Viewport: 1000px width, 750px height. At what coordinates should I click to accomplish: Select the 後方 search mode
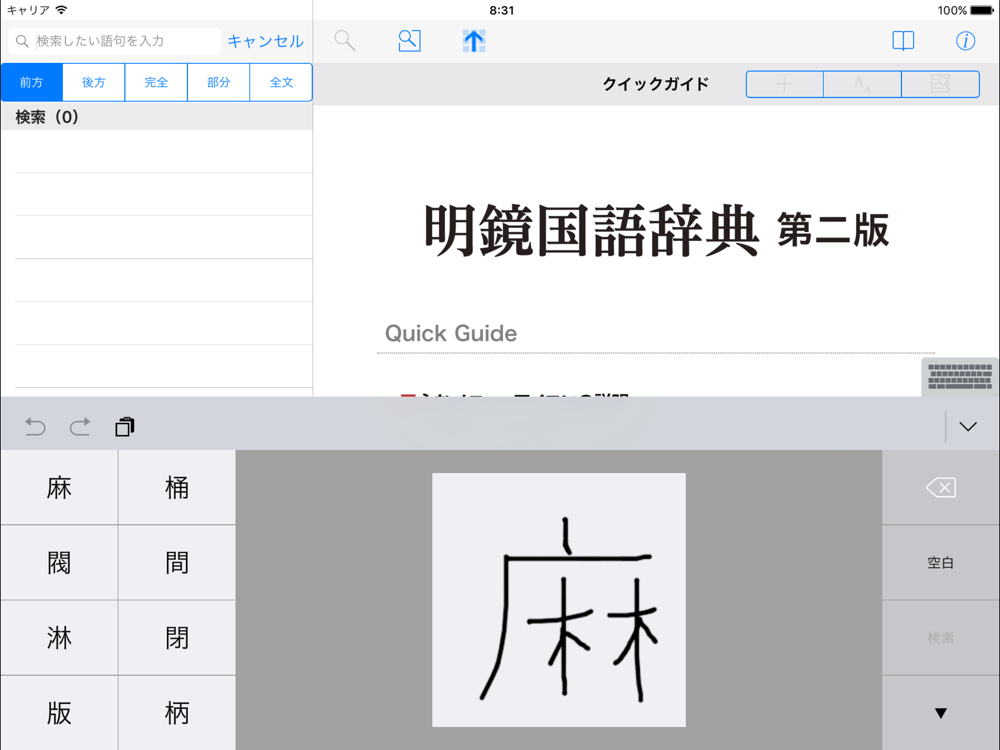[94, 83]
